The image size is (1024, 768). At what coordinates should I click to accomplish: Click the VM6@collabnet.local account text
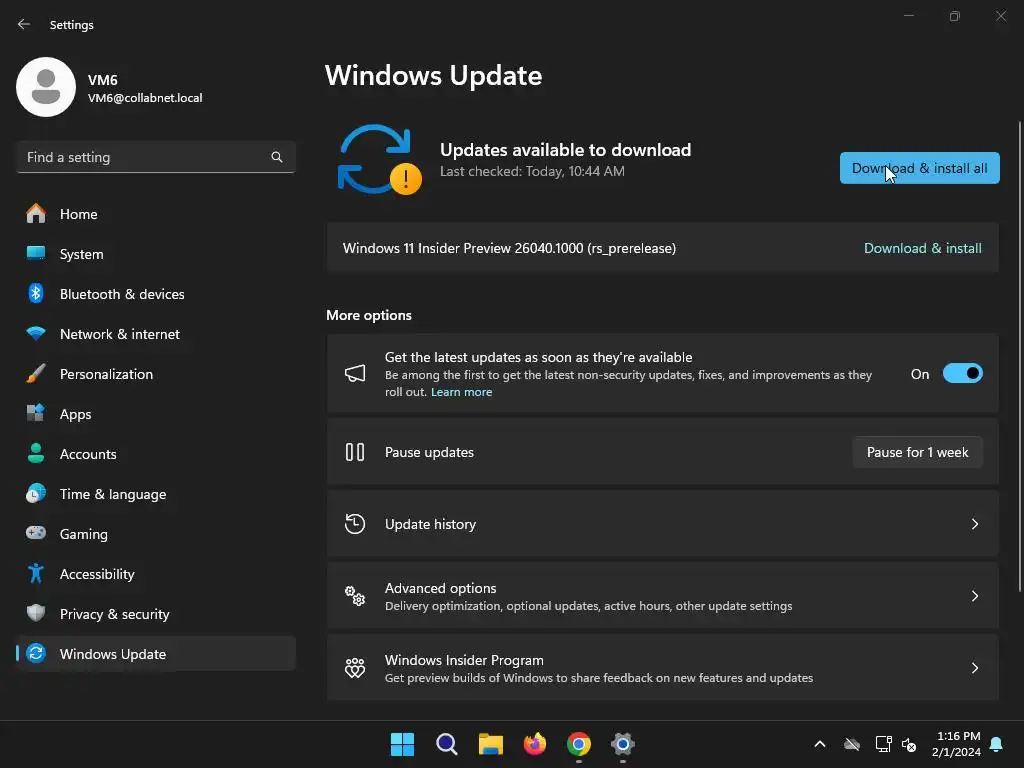tap(145, 98)
